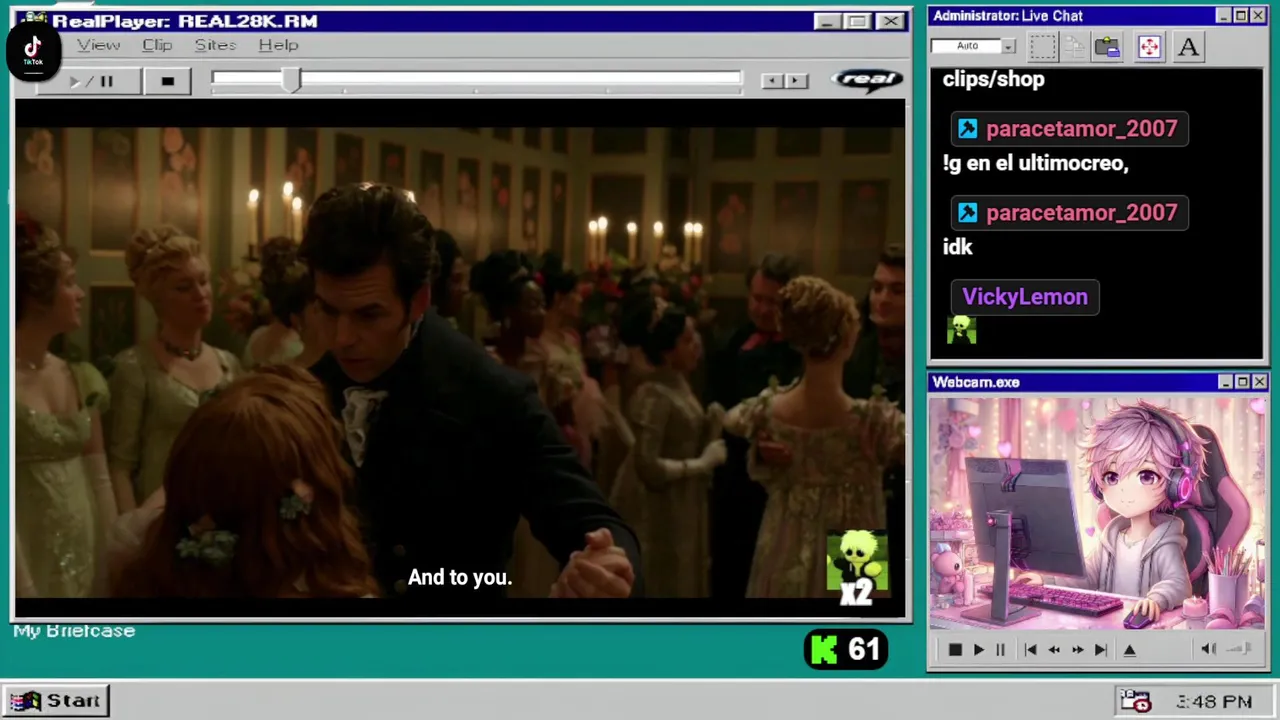
Task: Open the View menu in RealPlayer
Action: [x=99, y=45]
